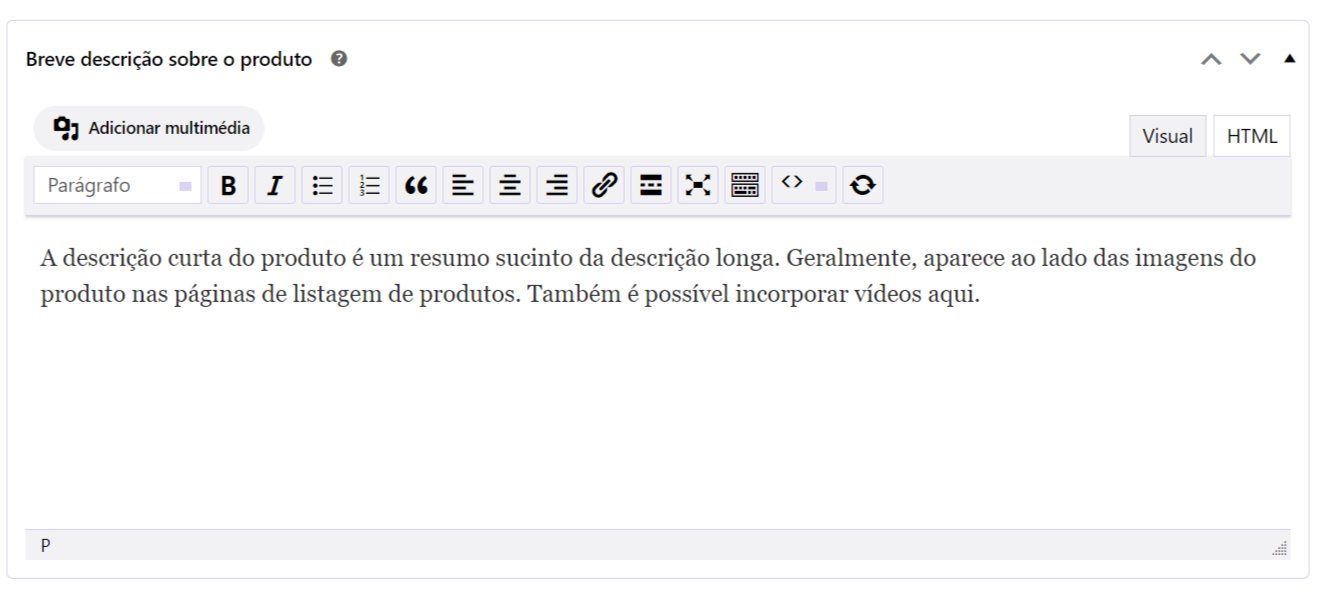
Task: Insert the read more tag
Action: (651, 185)
